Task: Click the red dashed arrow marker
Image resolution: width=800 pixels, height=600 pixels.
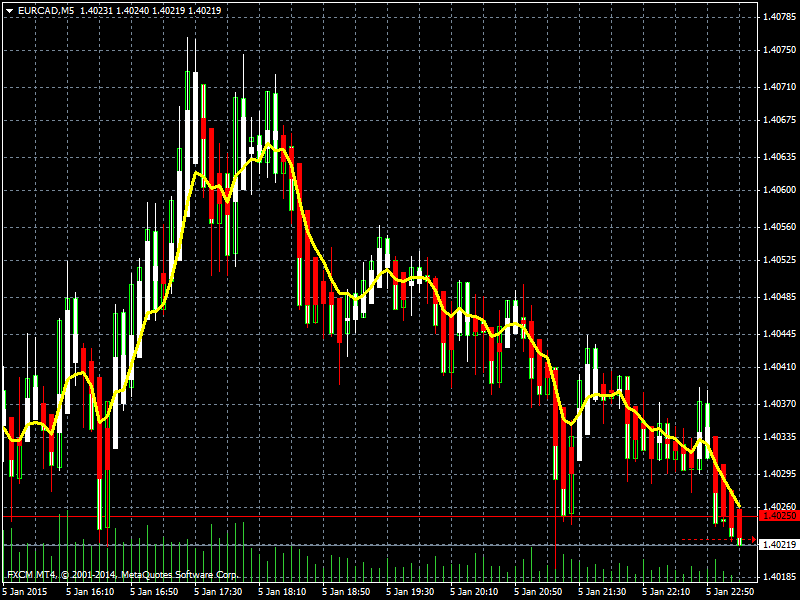Action: [719, 539]
